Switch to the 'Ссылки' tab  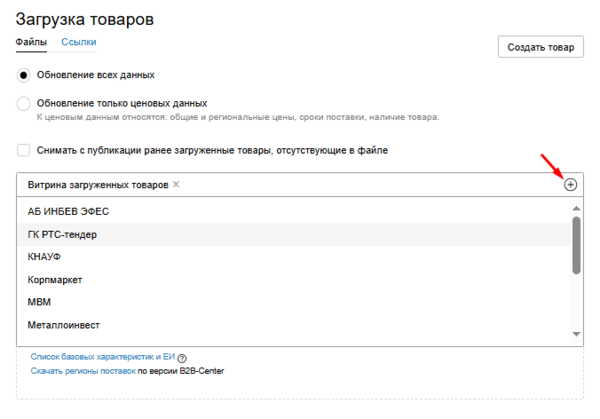[79, 42]
